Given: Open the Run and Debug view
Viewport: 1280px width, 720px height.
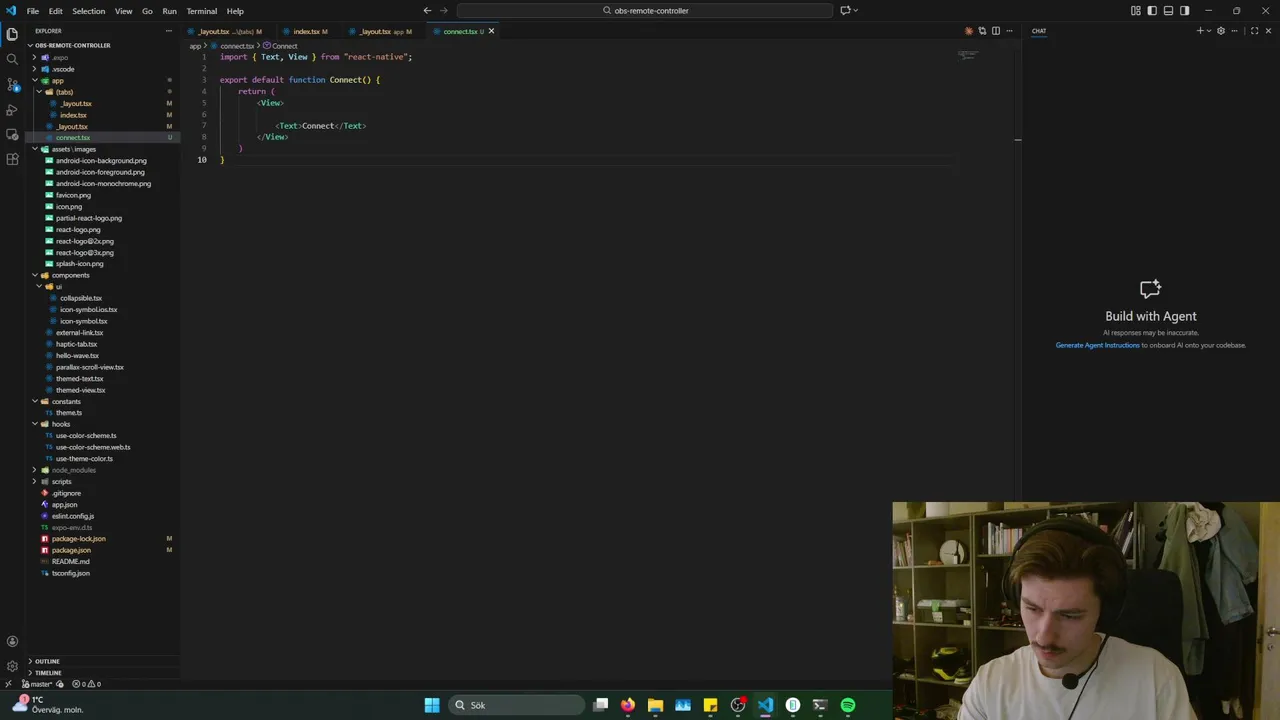Looking at the screenshot, I should point(12,109).
